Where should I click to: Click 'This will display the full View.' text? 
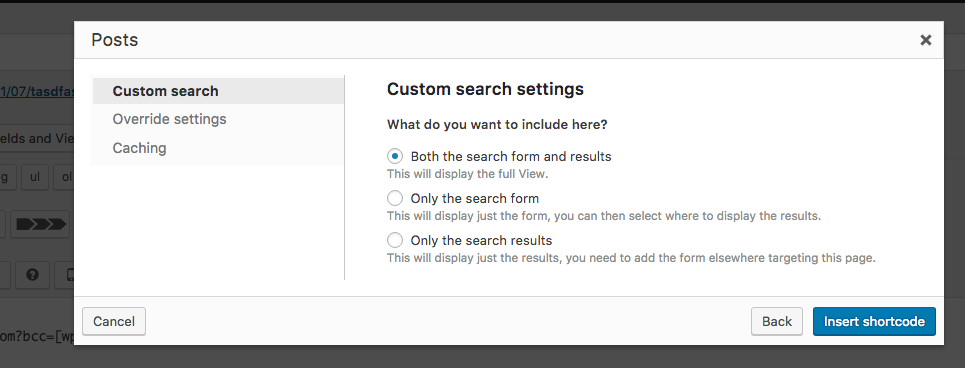[467, 174]
